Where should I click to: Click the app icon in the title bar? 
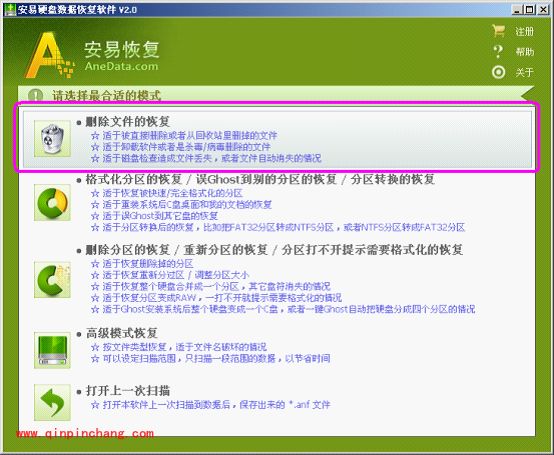click(x=10, y=10)
